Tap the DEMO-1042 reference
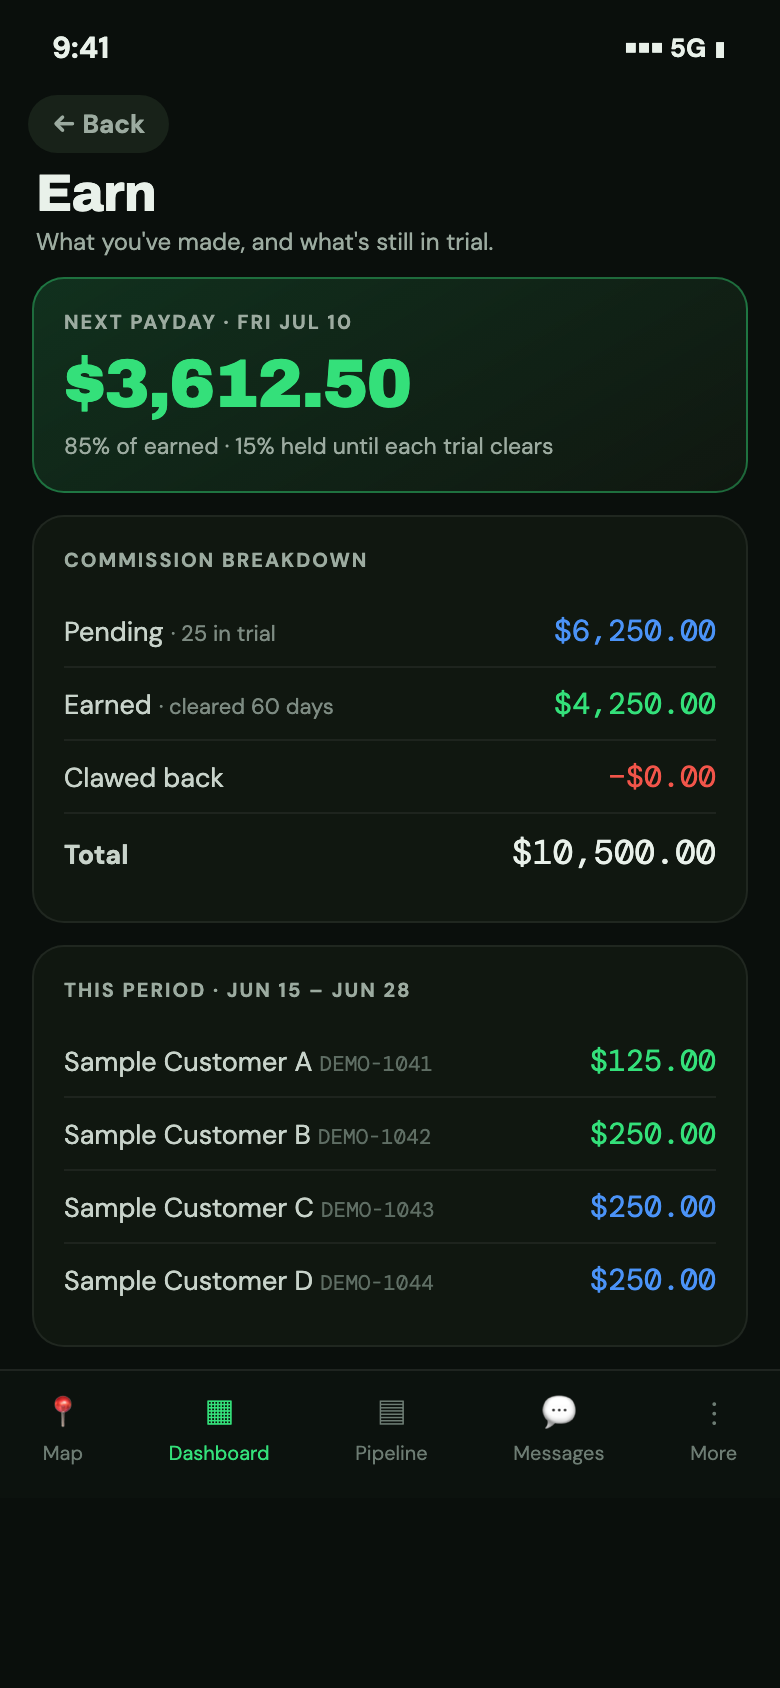Screen dimensions: 780x1688 (x=375, y=1137)
